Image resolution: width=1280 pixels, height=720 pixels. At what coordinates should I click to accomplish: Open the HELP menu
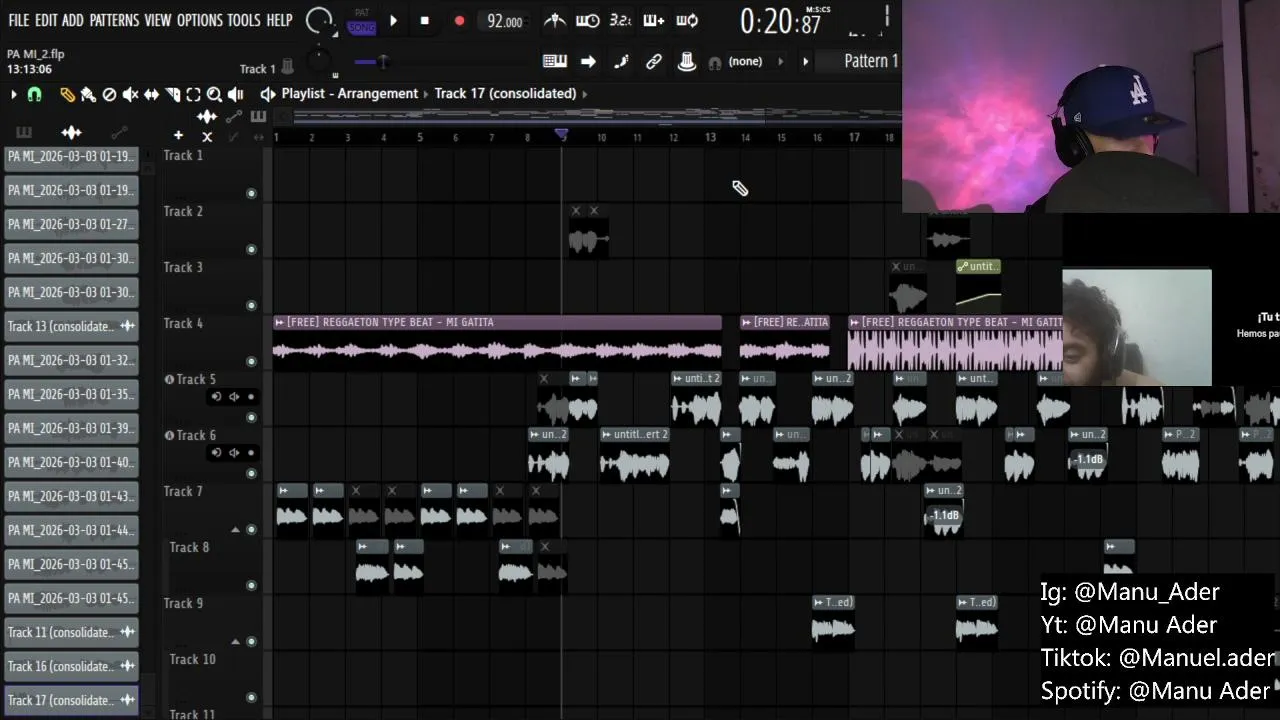click(x=280, y=20)
